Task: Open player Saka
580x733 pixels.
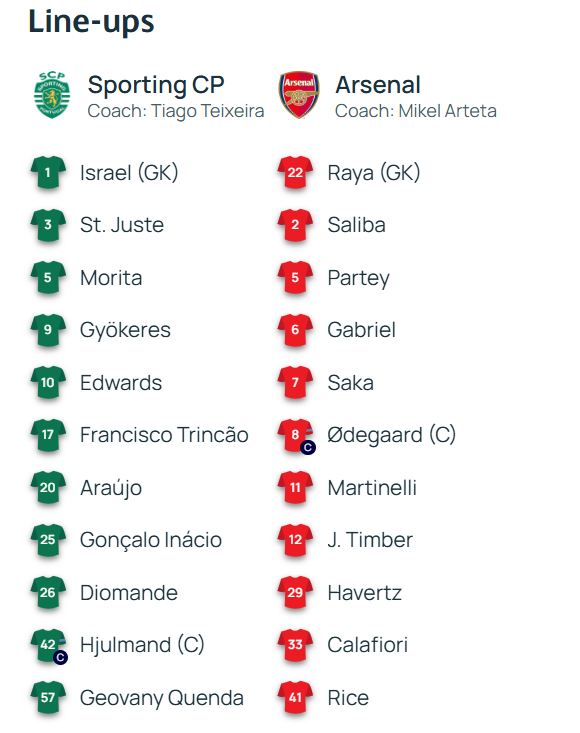Action: (x=351, y=383)
